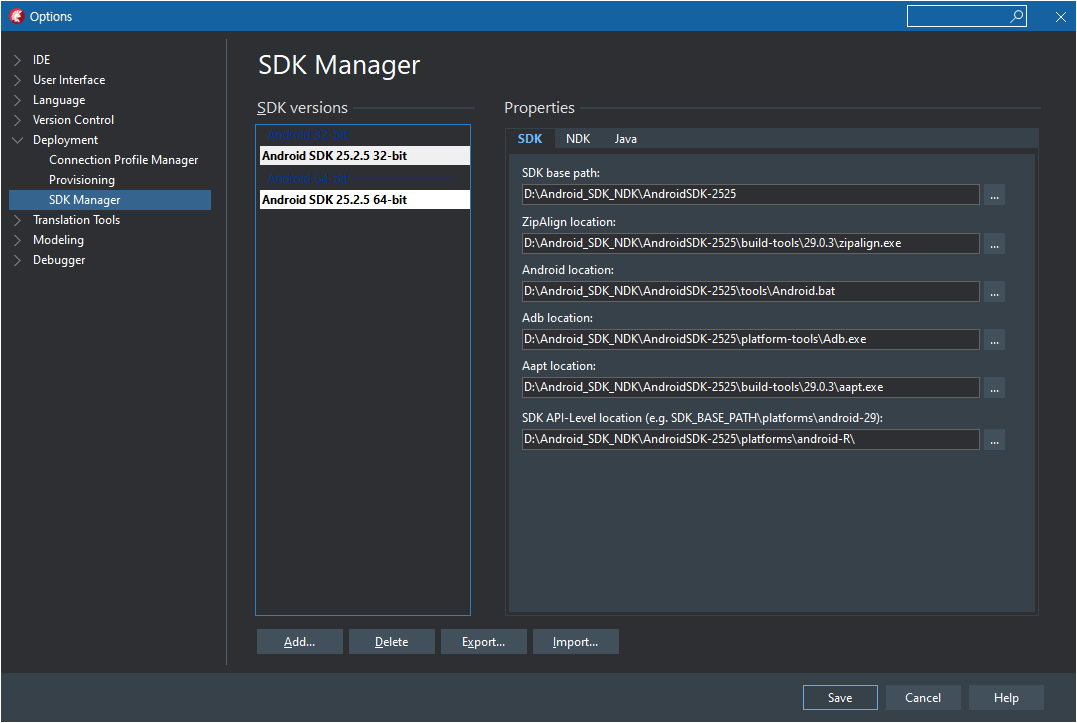
Task: Browse for the Android location with the ellipsis button
Action: 994,291
